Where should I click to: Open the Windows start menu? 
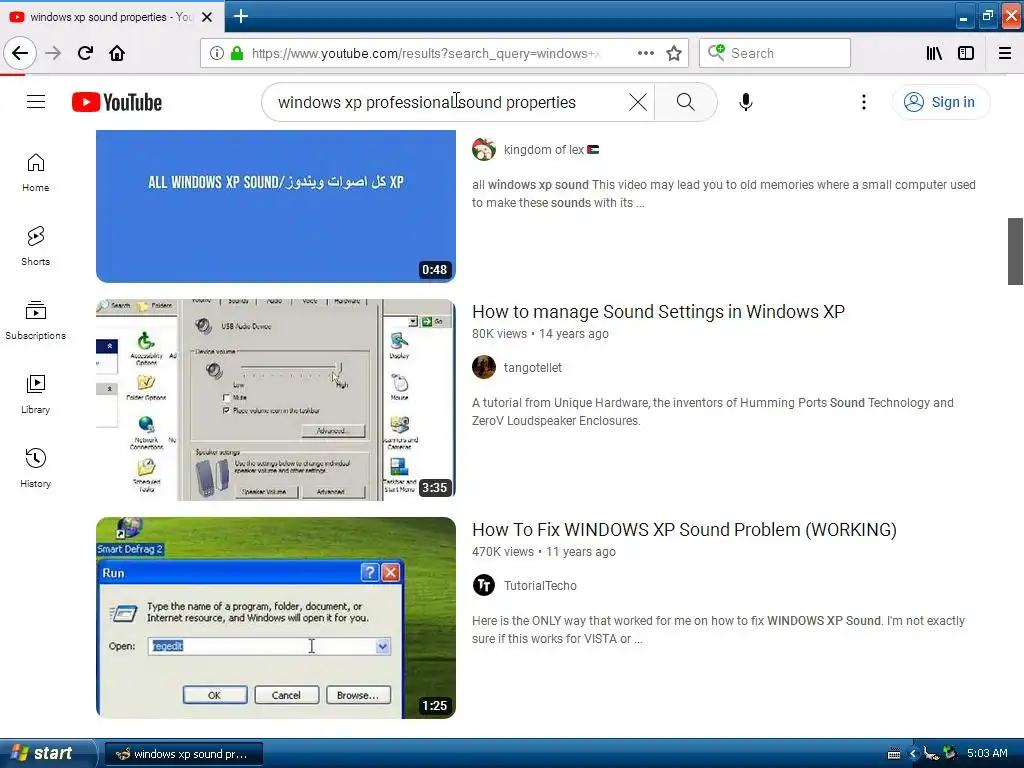pos(46,753)
